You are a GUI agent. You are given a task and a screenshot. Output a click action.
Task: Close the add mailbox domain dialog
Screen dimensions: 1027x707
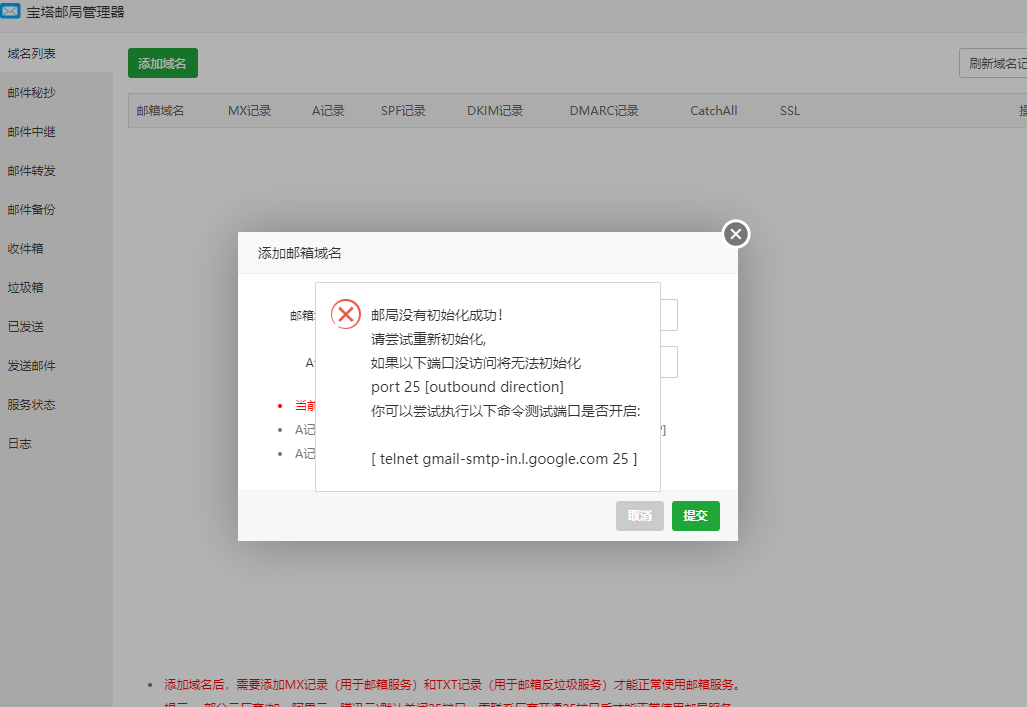736,234
